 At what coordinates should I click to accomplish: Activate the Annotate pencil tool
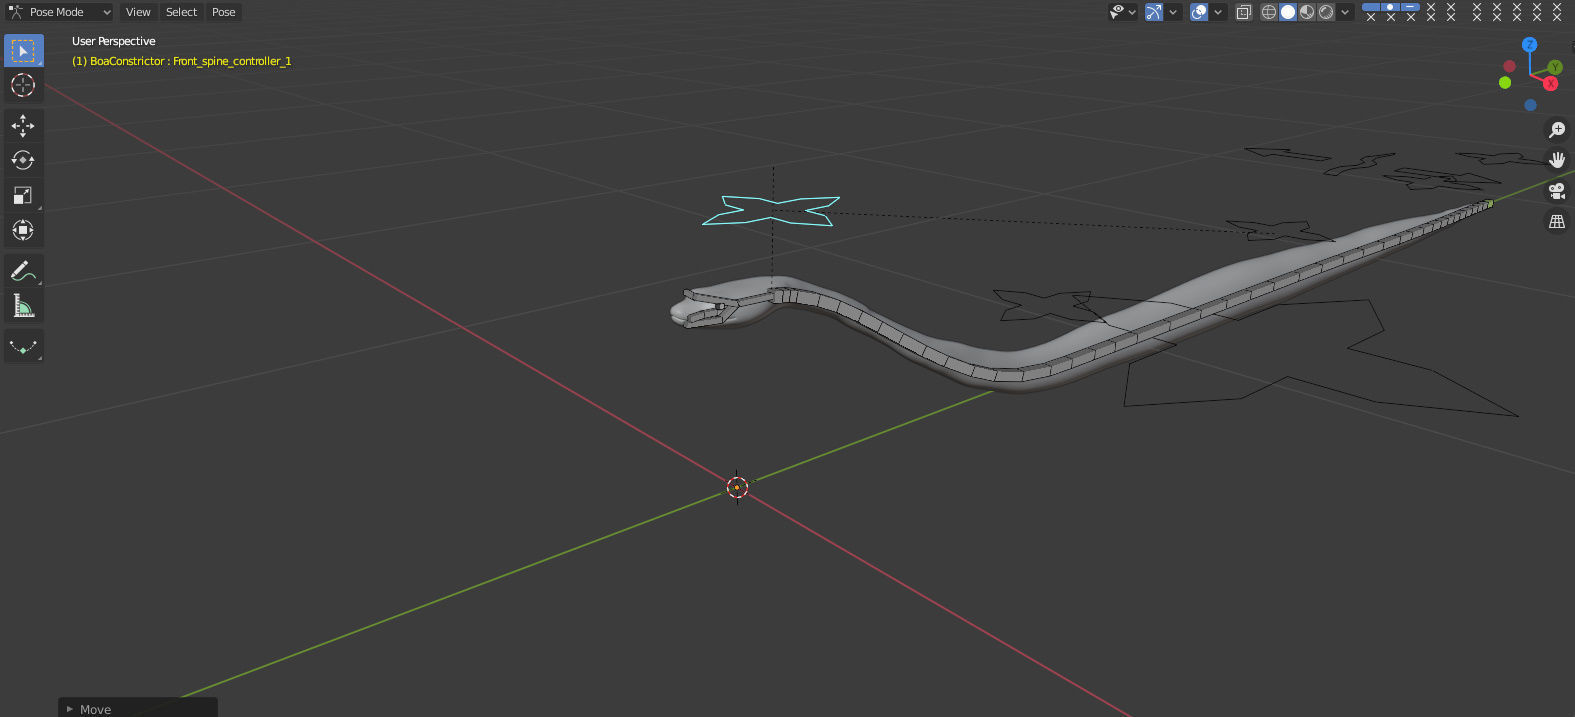[x=23, y=271]
